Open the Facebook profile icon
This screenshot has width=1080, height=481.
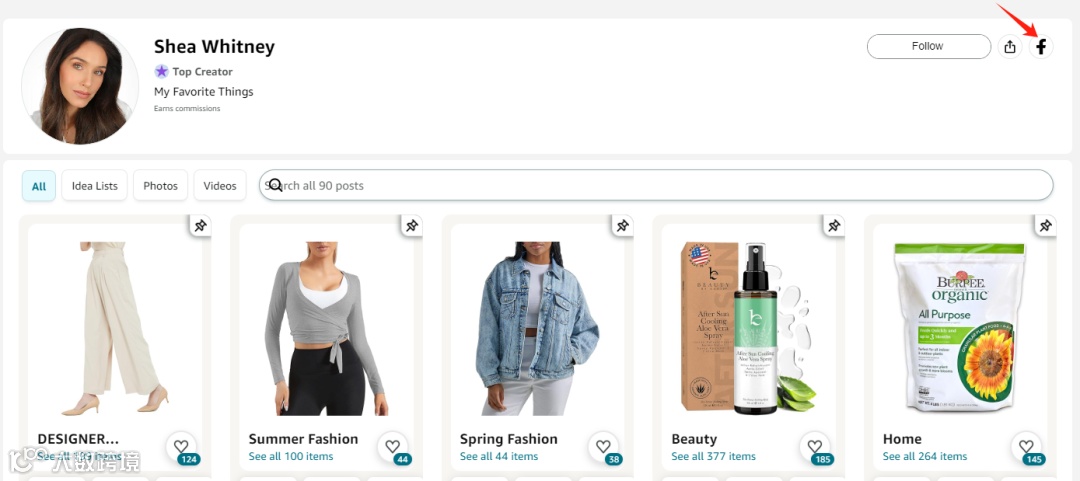point(1041,46)
